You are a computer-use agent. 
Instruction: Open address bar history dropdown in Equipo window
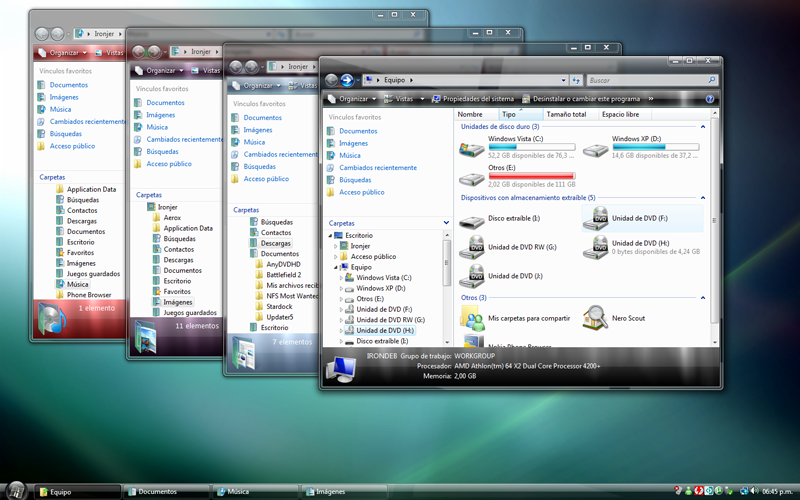[x=563, y=80]
